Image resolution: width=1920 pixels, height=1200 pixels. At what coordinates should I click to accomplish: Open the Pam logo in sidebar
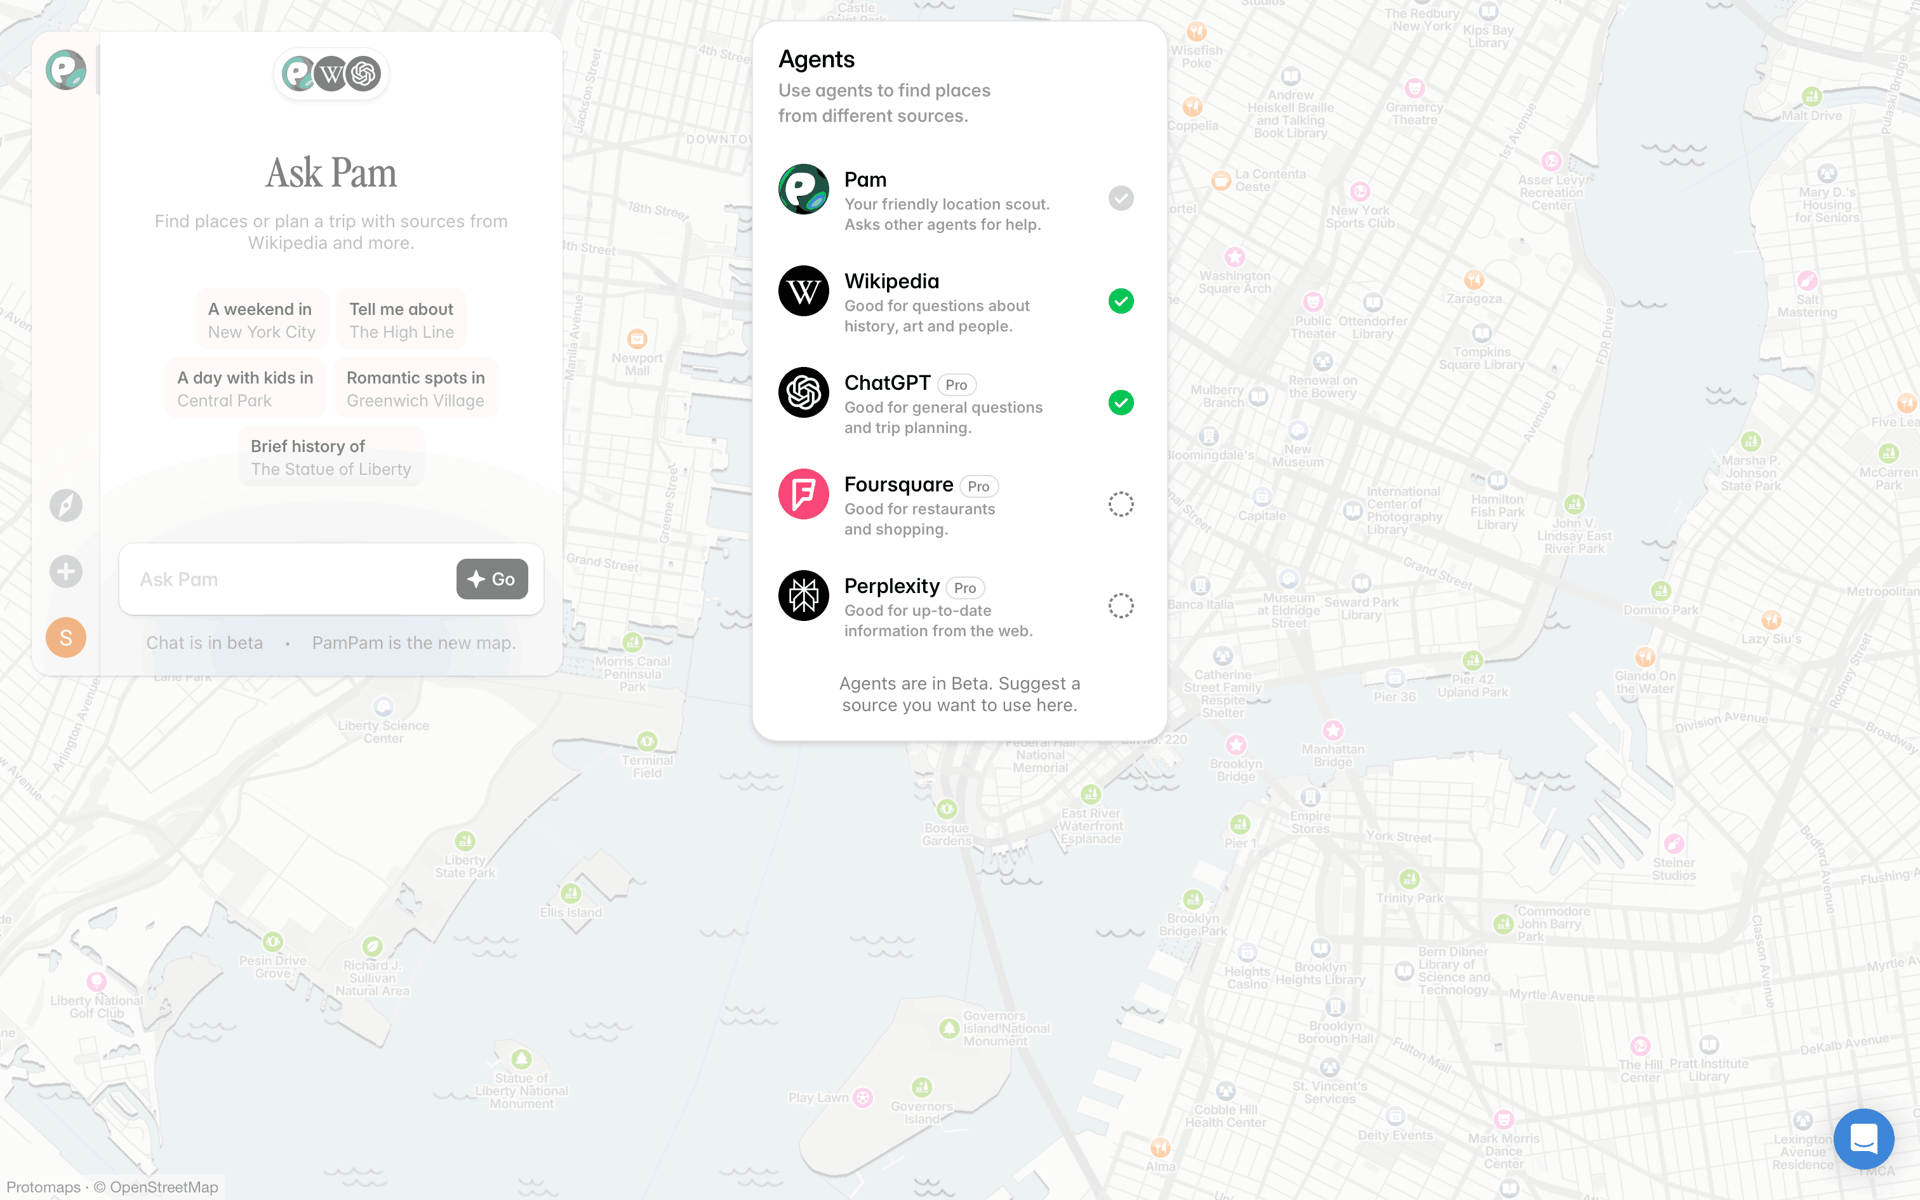click(66, 70)
